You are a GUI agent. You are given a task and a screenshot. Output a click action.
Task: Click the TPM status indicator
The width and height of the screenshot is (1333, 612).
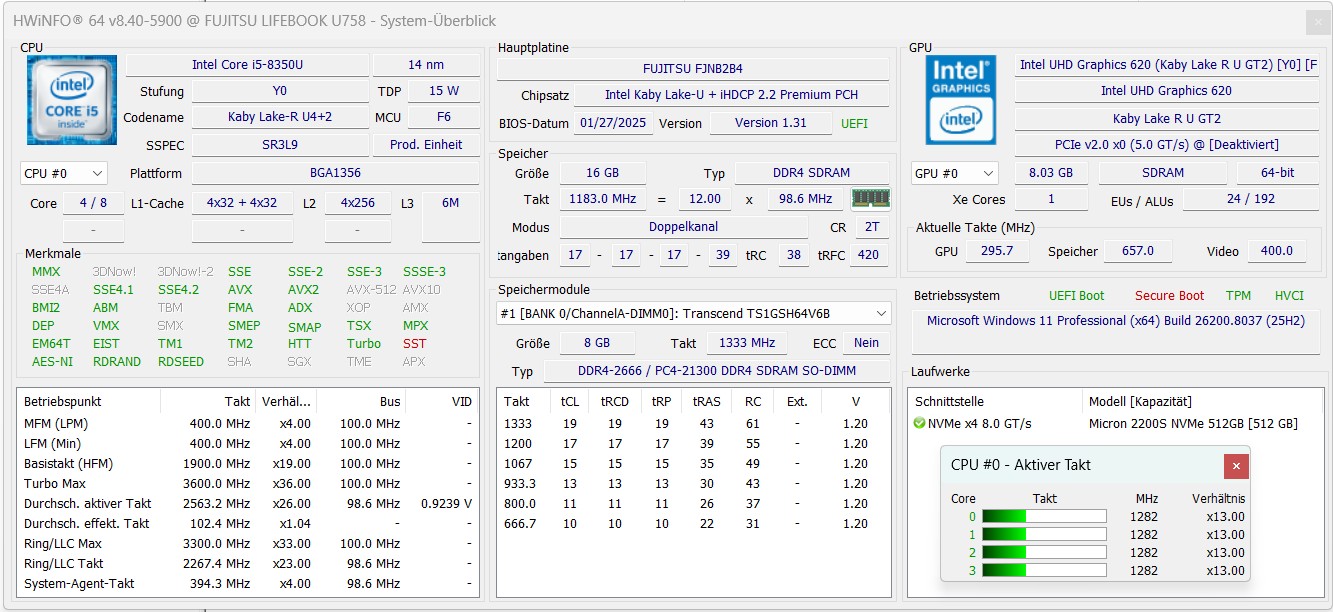point(1238,296)
